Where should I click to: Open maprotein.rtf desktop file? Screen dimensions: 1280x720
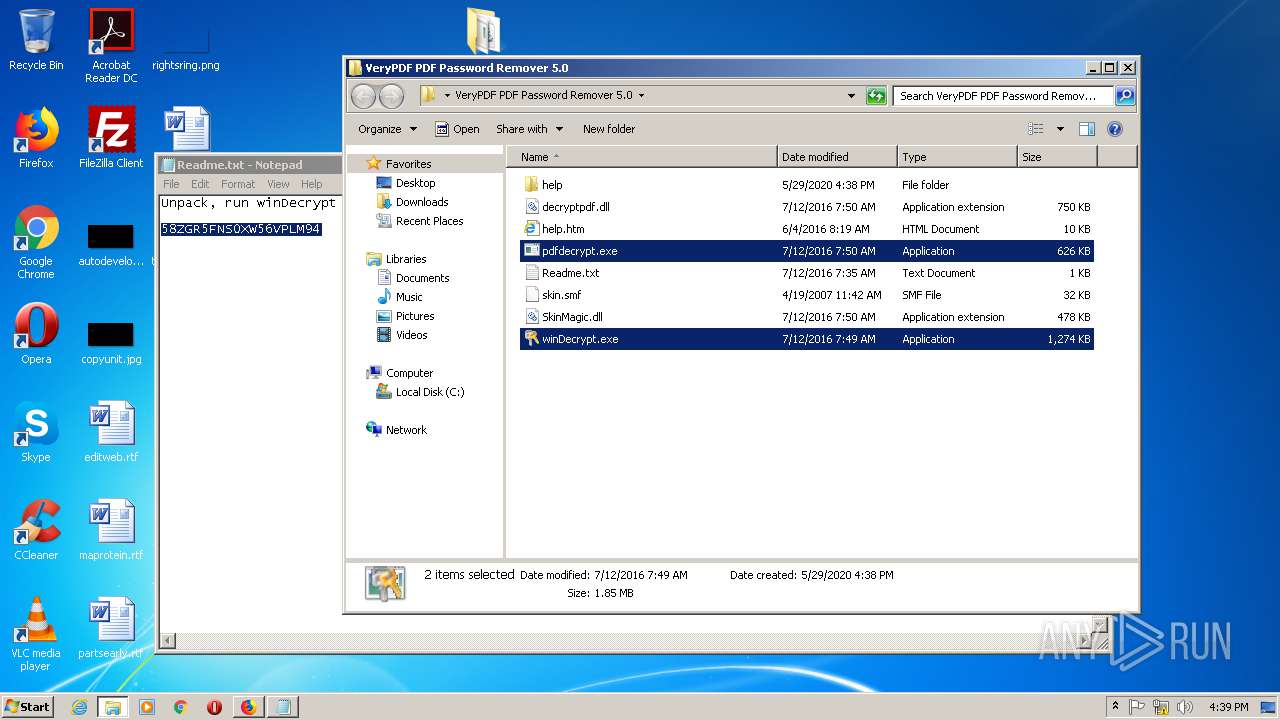(111, 530)
